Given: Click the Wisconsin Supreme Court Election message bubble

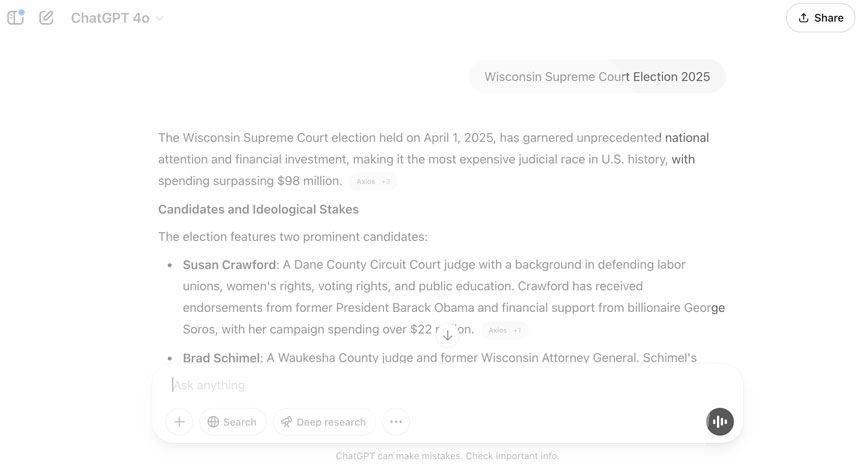Looking at the screenshot, I should 597,77.
